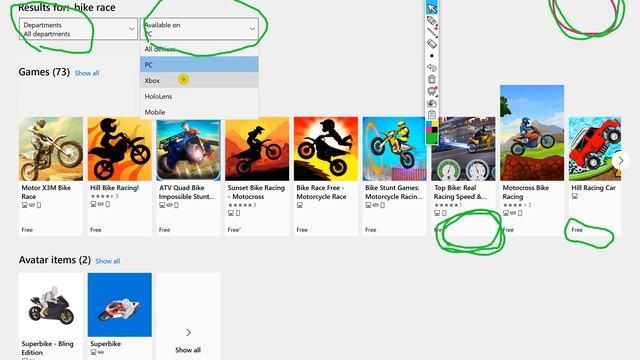Clear all annotations with the trash bin icon
Screen dimensions: 640x360
pyautogui.click(x=432, y=79)
